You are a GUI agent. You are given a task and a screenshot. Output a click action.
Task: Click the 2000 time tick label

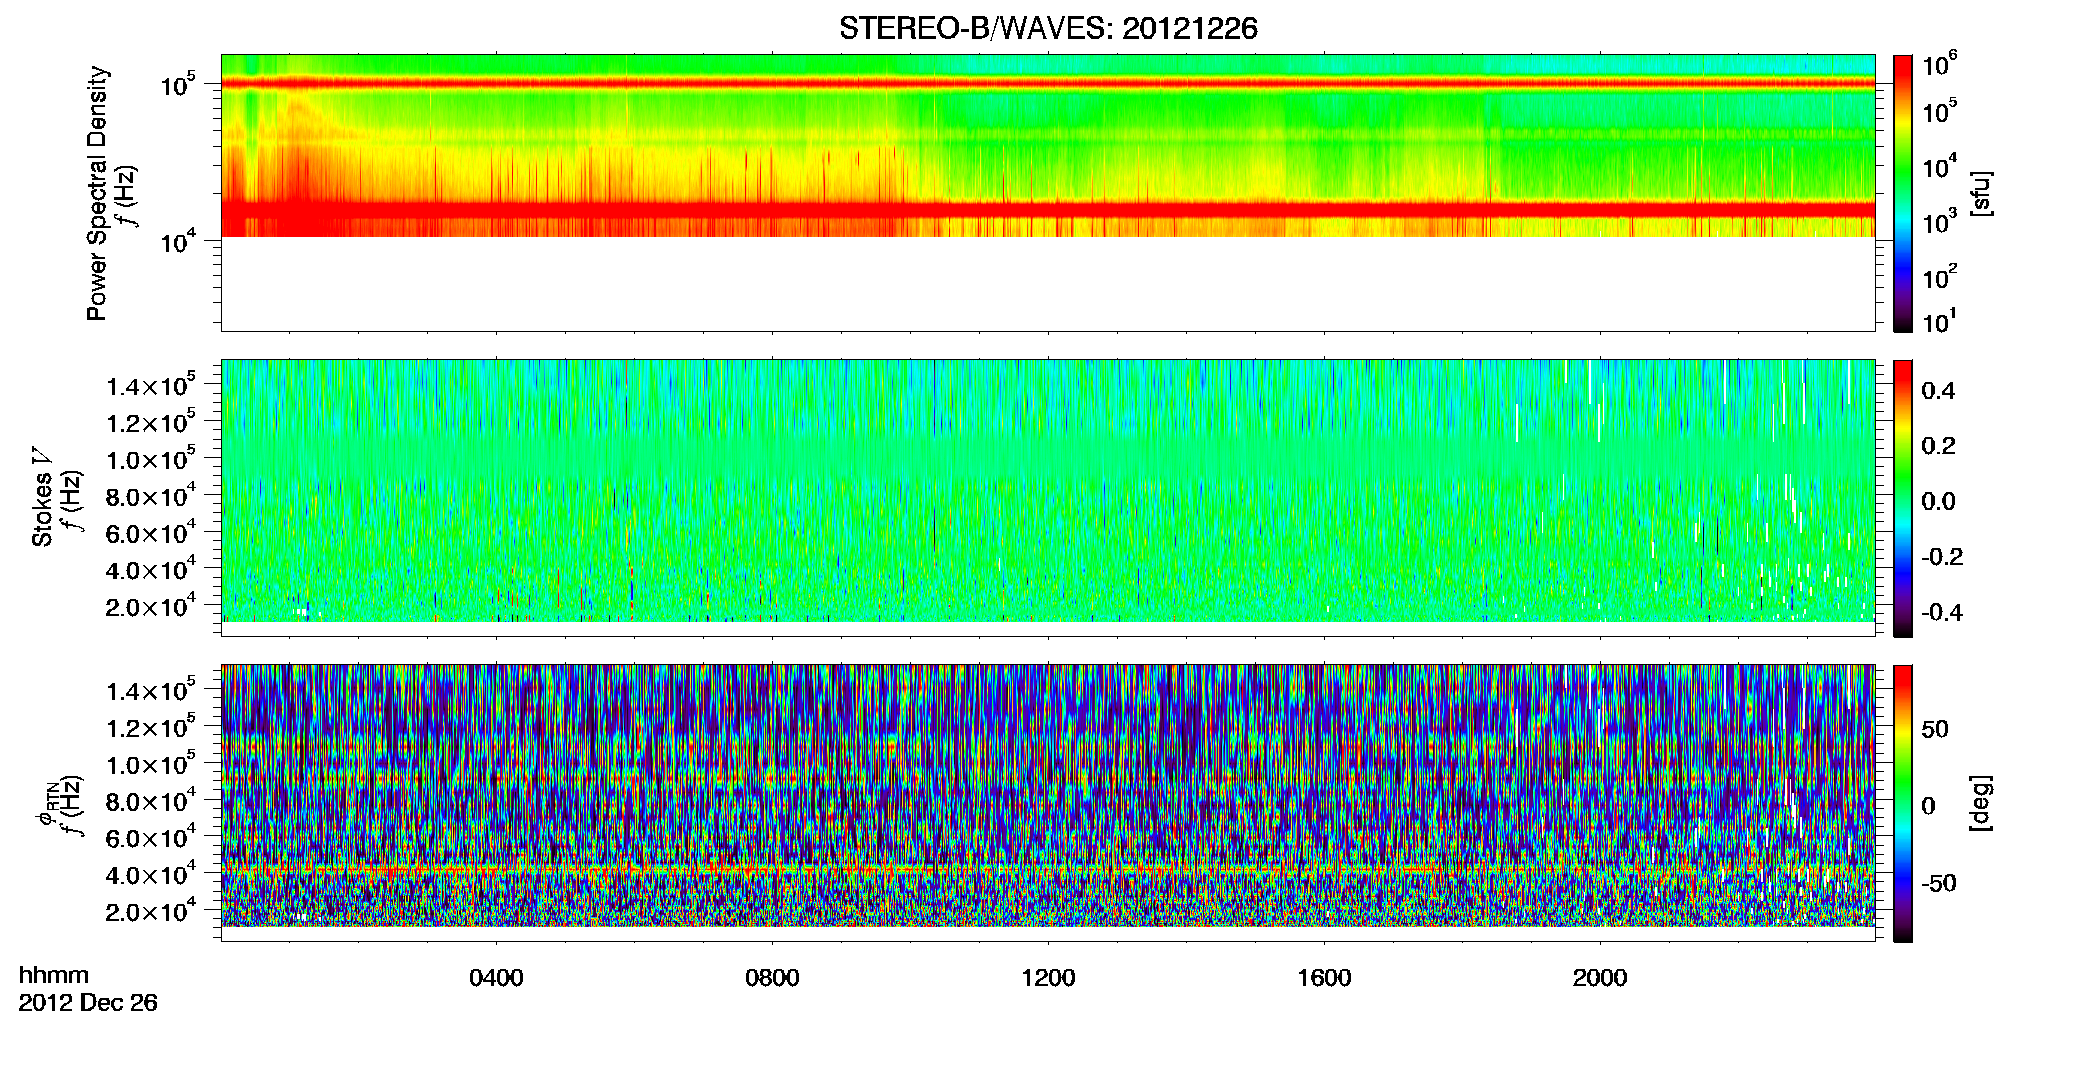(x=1600, y=978)
